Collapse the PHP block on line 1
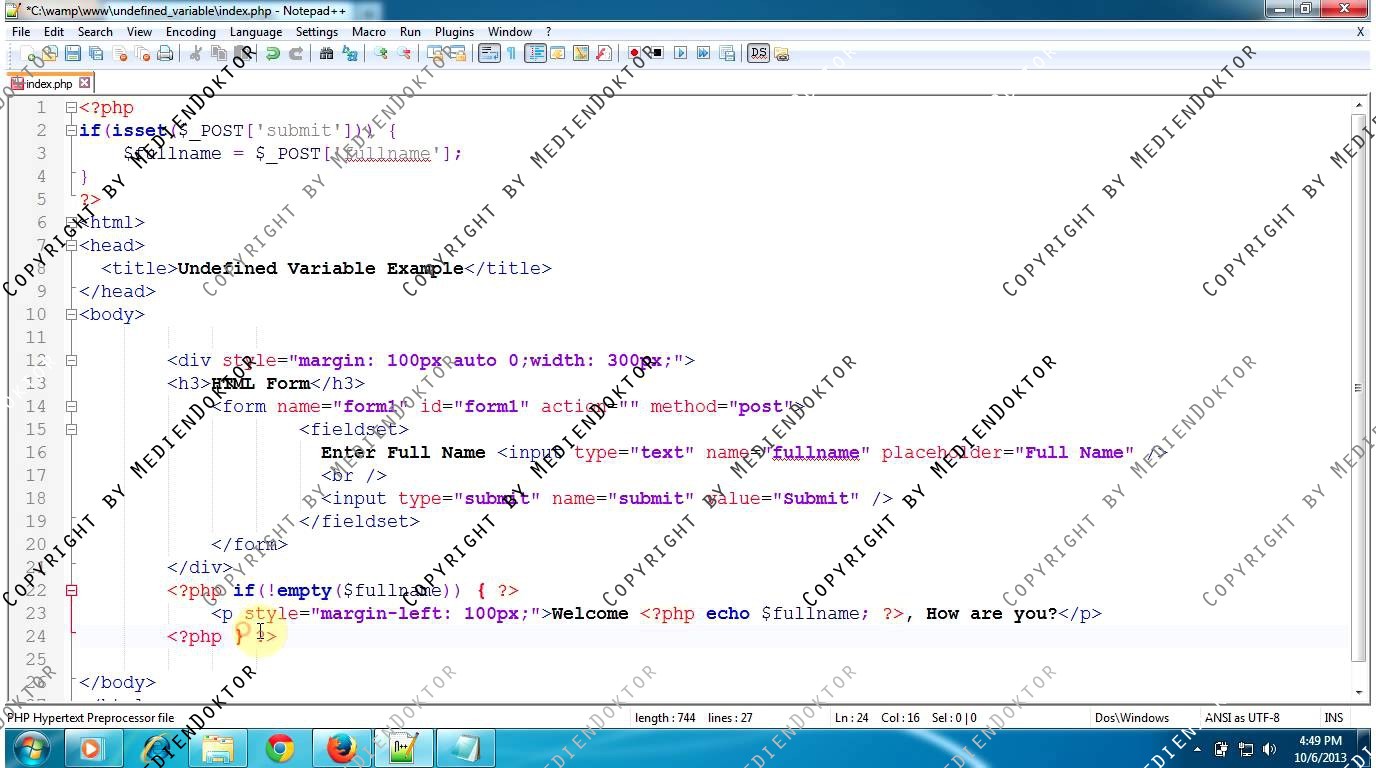The height and width of the screenshot is (768, 1376). 71,108
